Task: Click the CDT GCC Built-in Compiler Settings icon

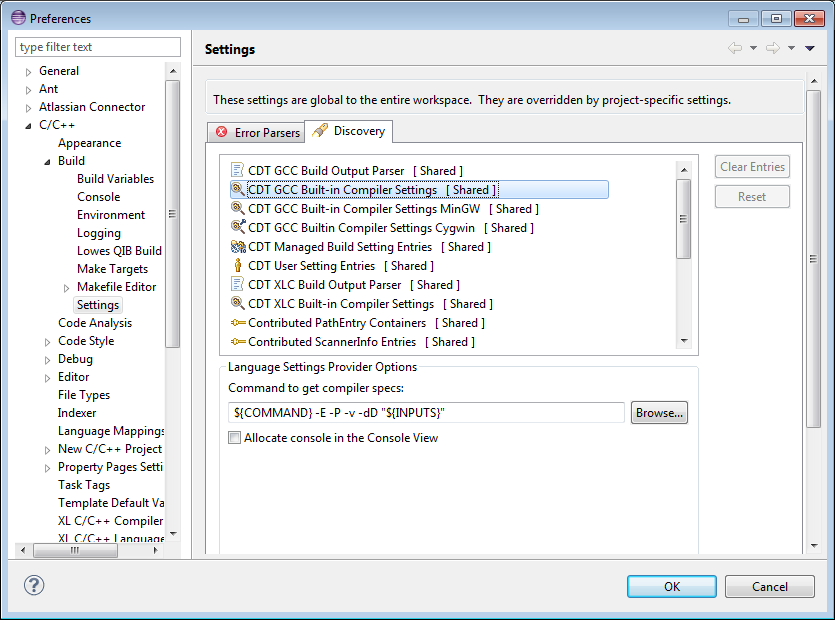Action: (x=238, y=190)
